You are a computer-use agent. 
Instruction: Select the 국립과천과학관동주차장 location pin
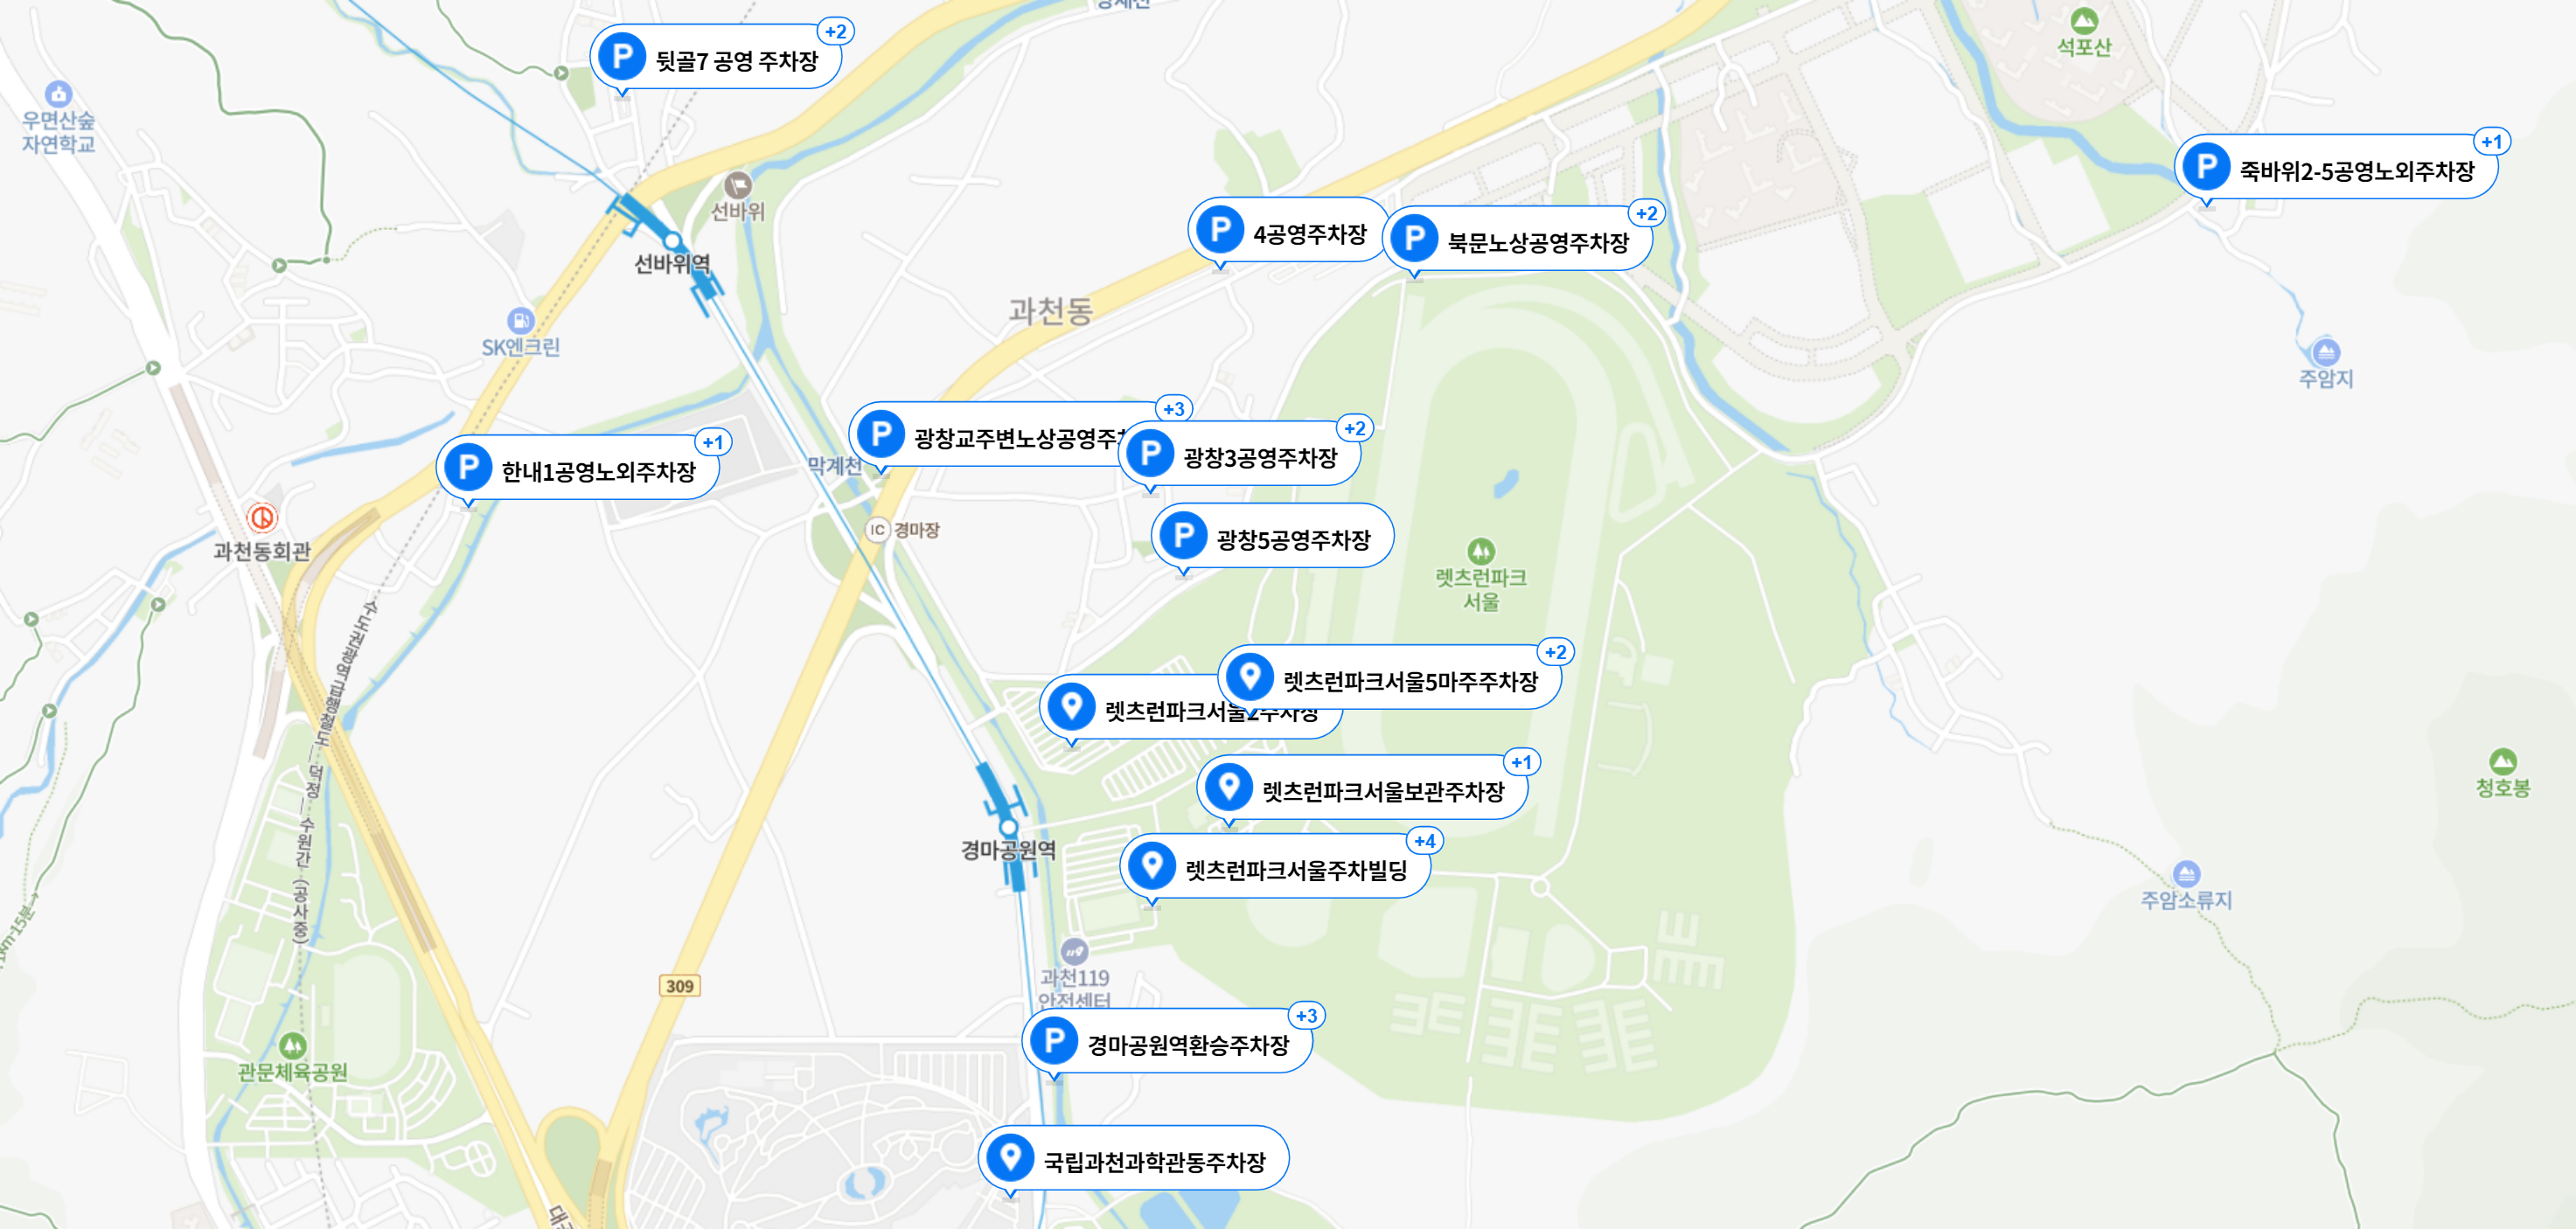click(x=1010, y=1157)
